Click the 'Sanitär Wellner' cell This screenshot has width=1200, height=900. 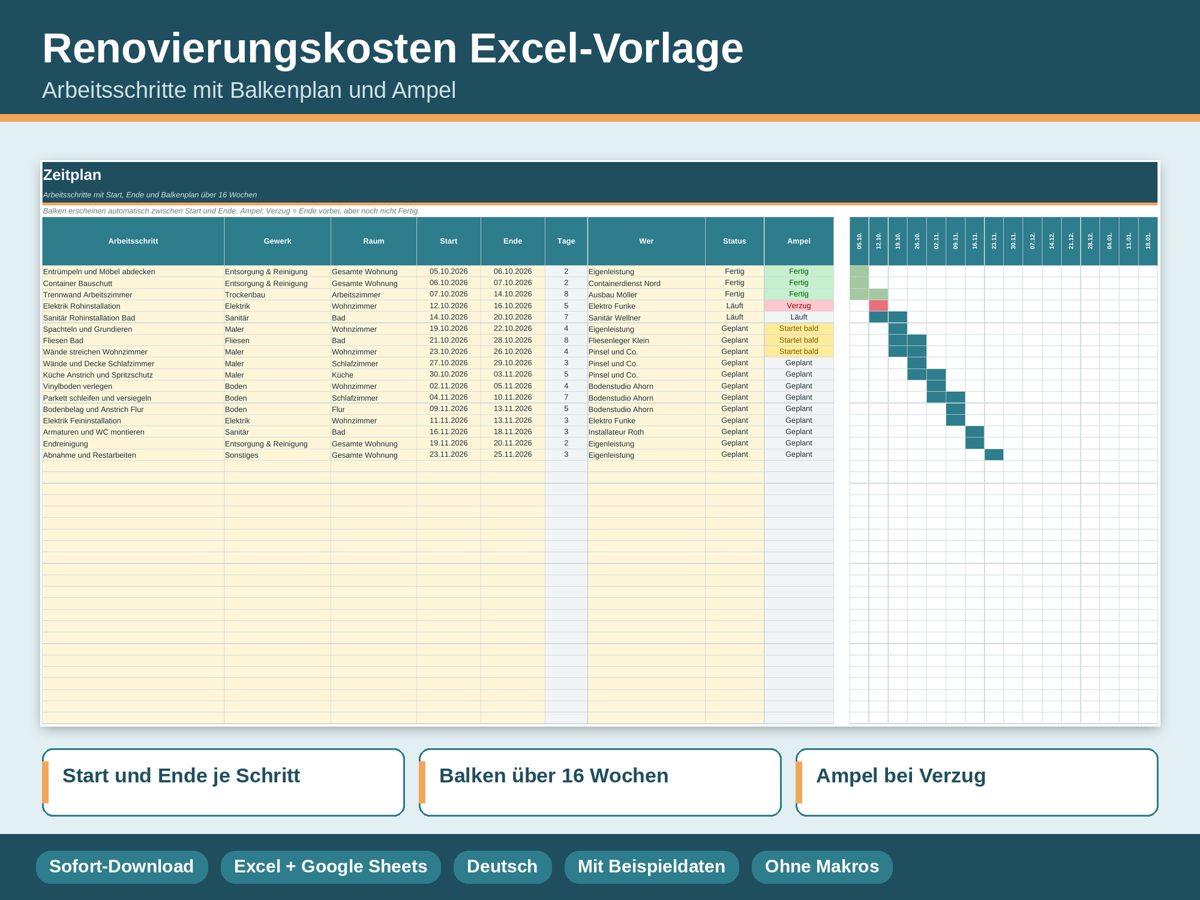click(646, 317)
